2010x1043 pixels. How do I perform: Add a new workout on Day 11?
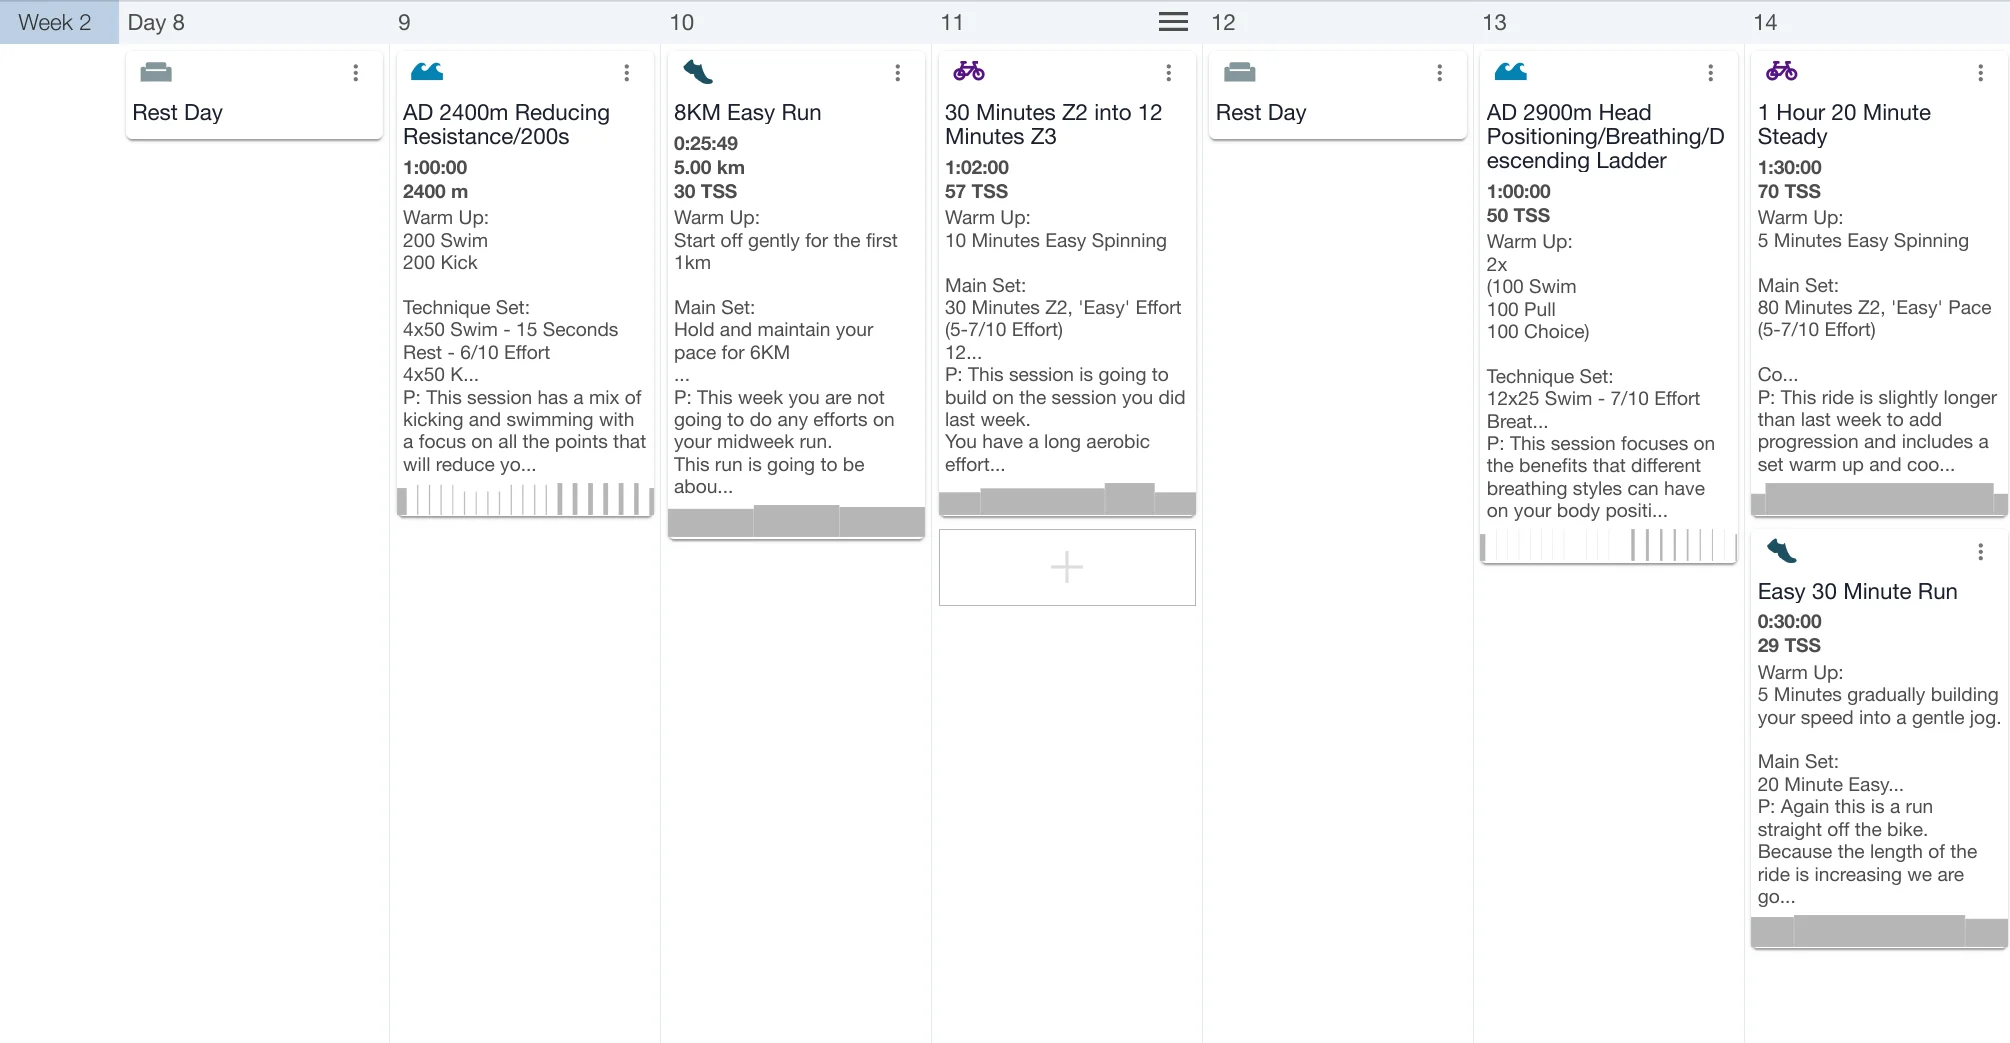1067,567
